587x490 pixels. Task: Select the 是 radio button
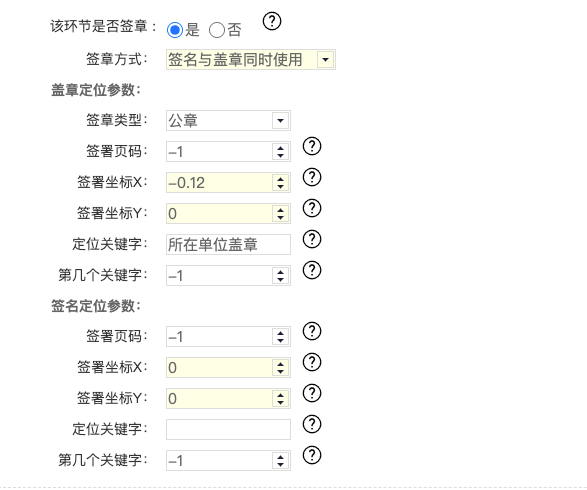click(x=175, y=30)
